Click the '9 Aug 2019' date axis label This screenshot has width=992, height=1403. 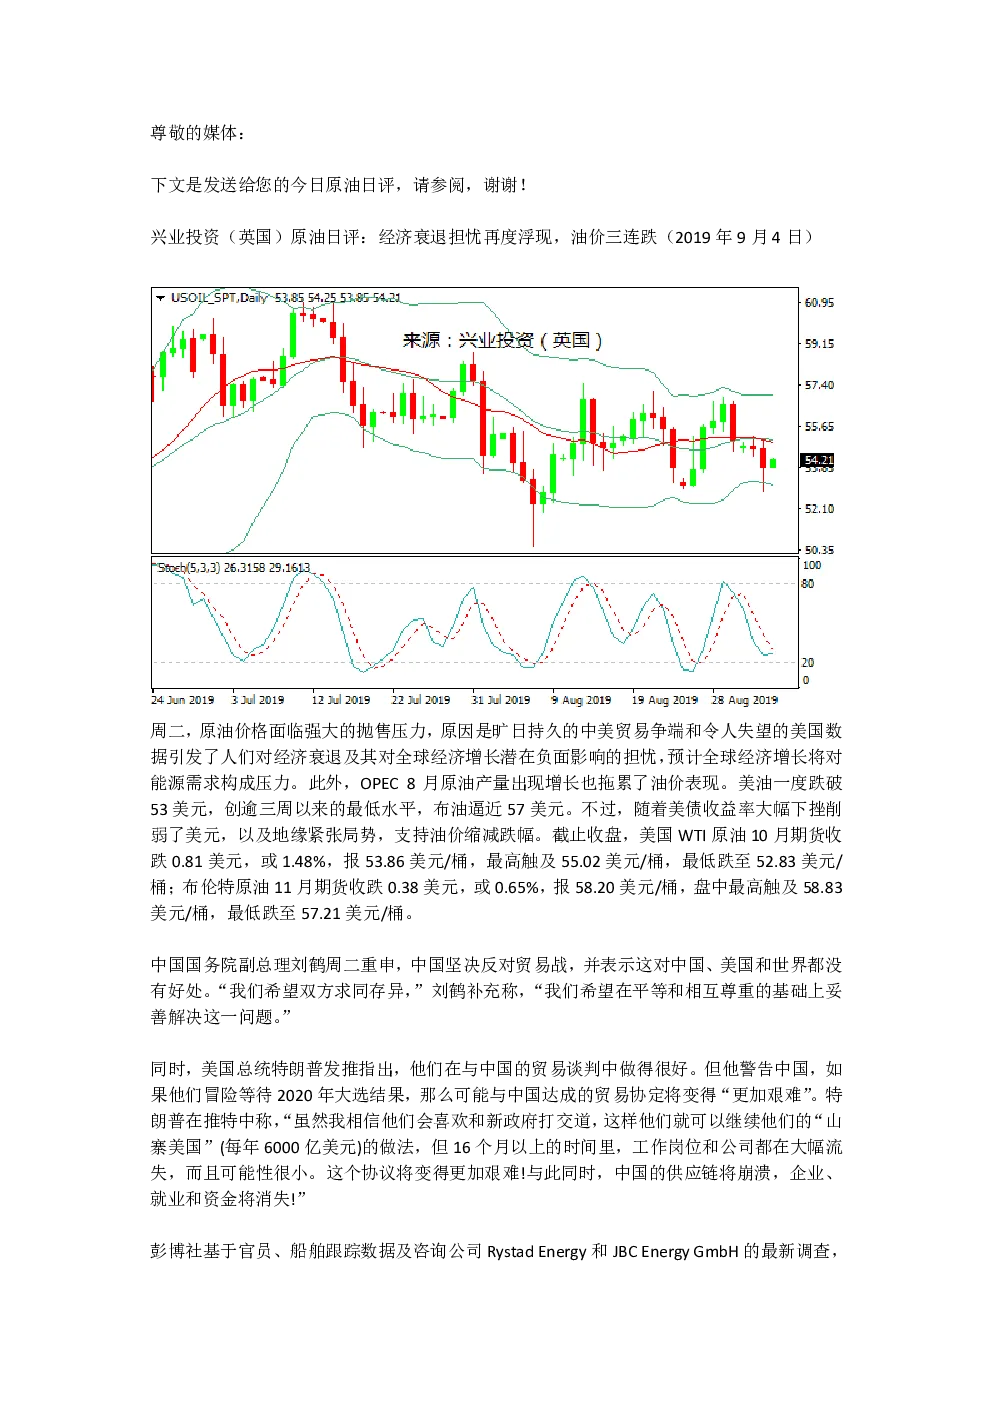point(581,700)
